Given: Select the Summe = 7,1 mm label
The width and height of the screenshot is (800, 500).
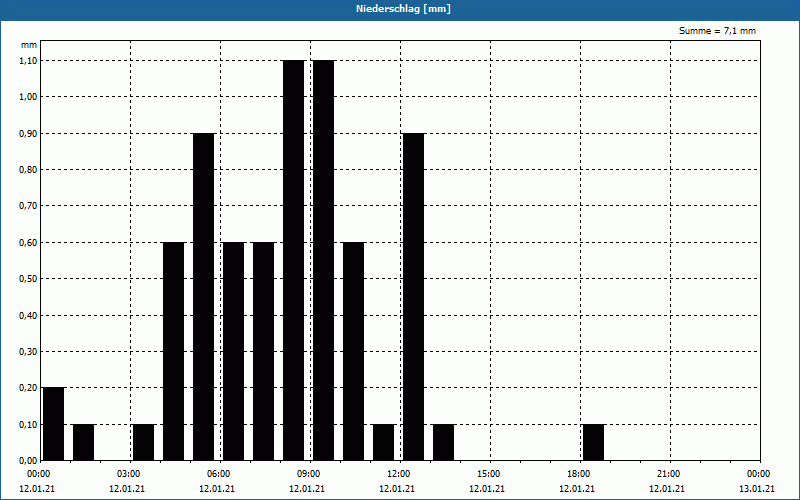Looking at the screenshot, I should click(x=717, y=31).
